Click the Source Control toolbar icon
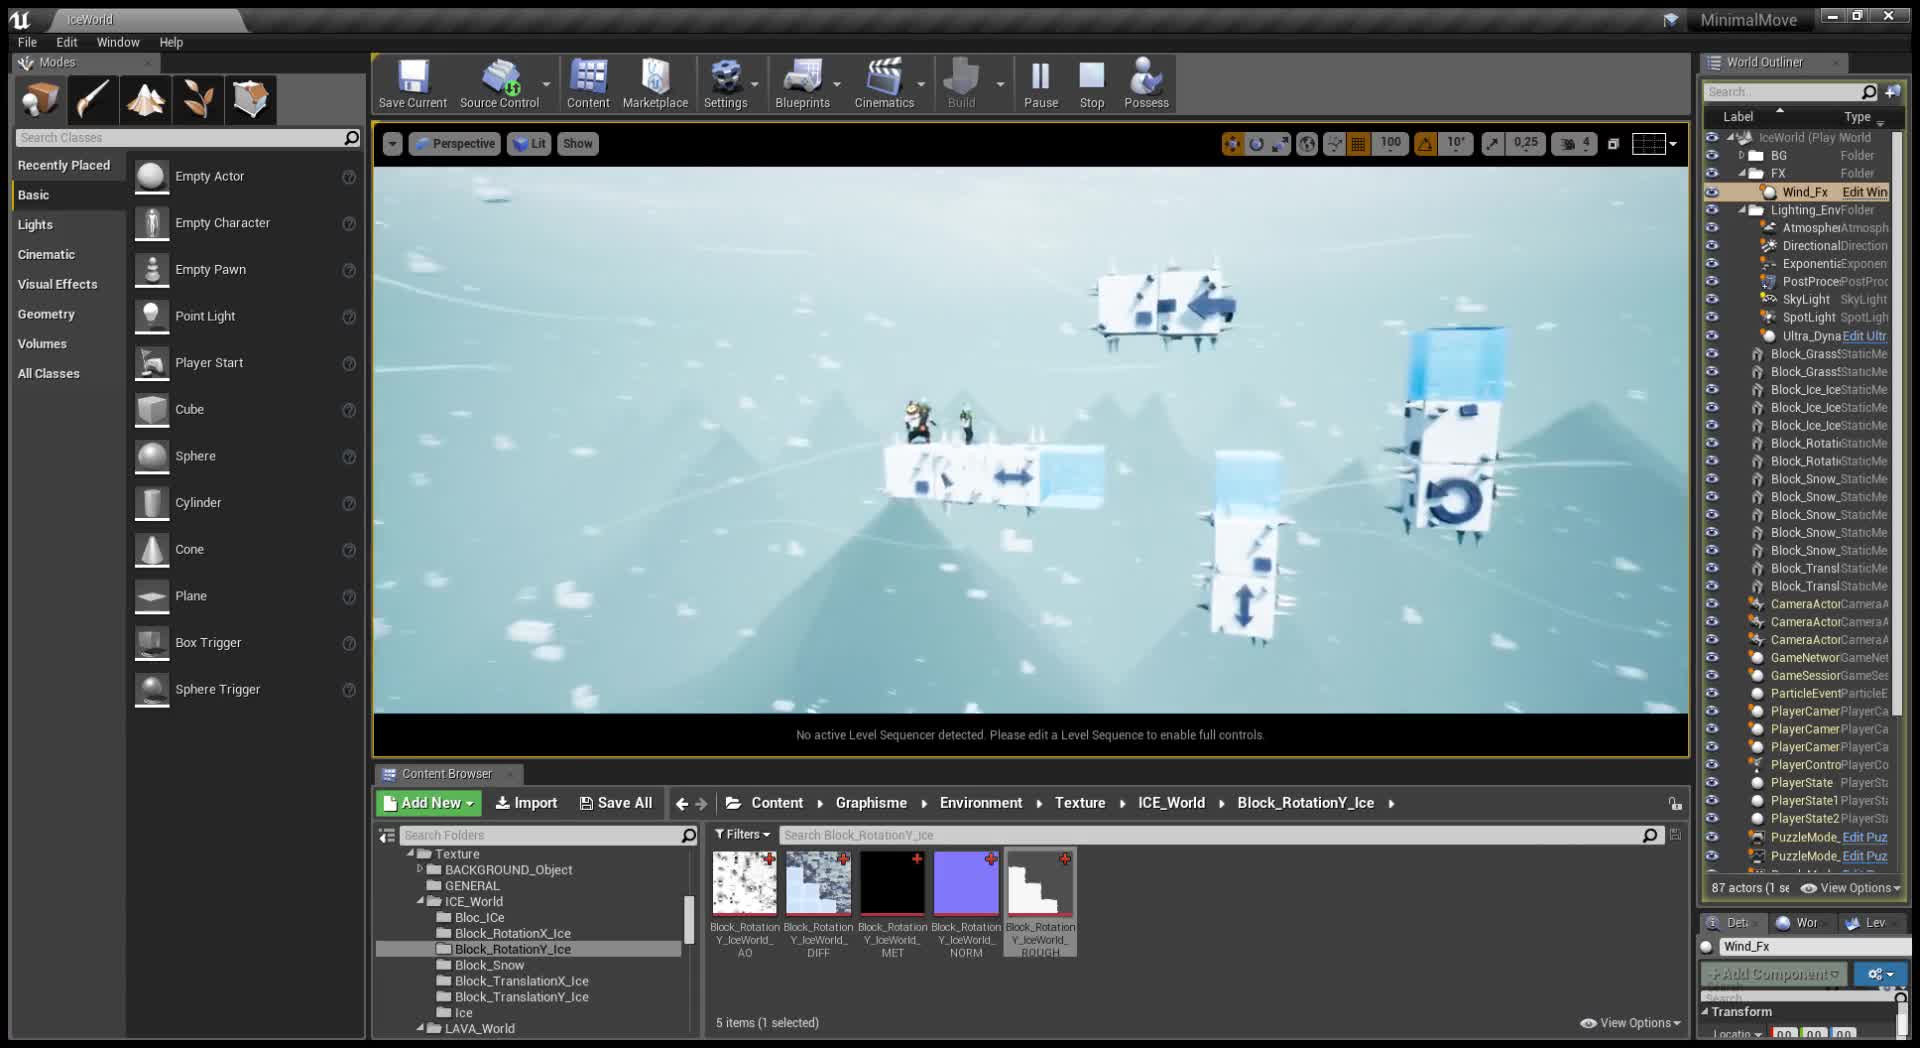 499,84
